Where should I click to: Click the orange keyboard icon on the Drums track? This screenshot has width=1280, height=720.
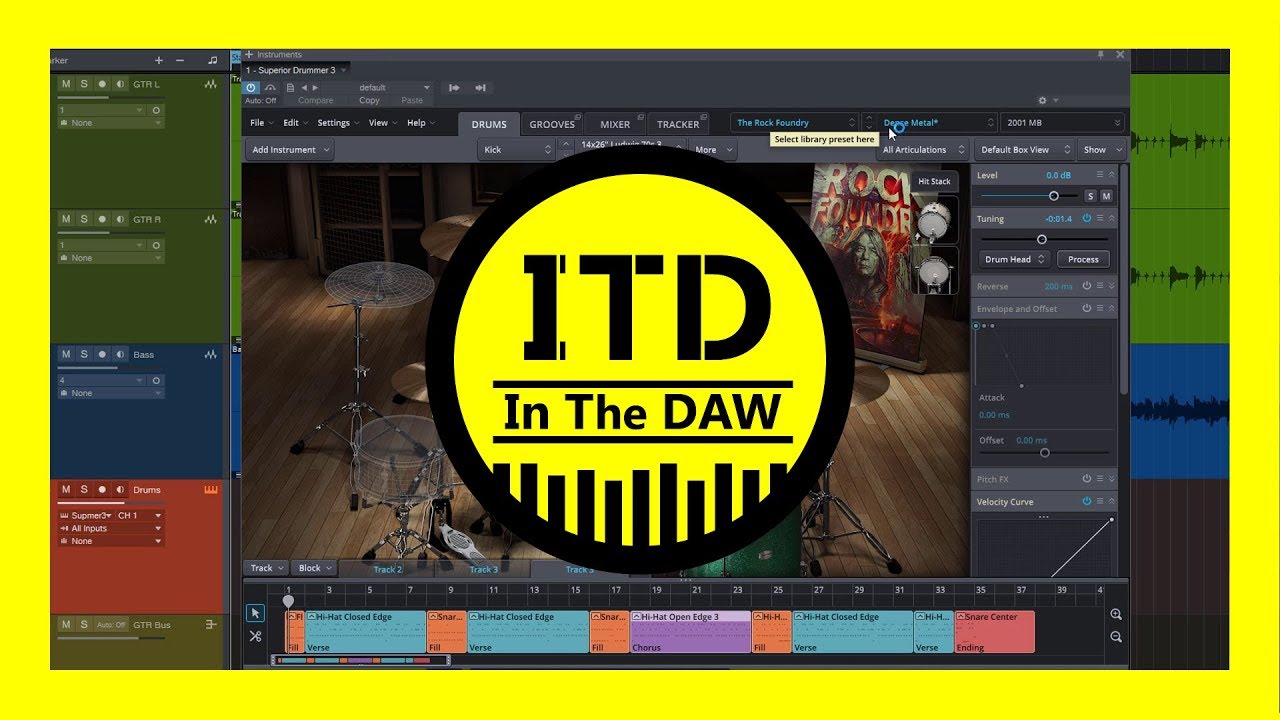tap(211, 490)
